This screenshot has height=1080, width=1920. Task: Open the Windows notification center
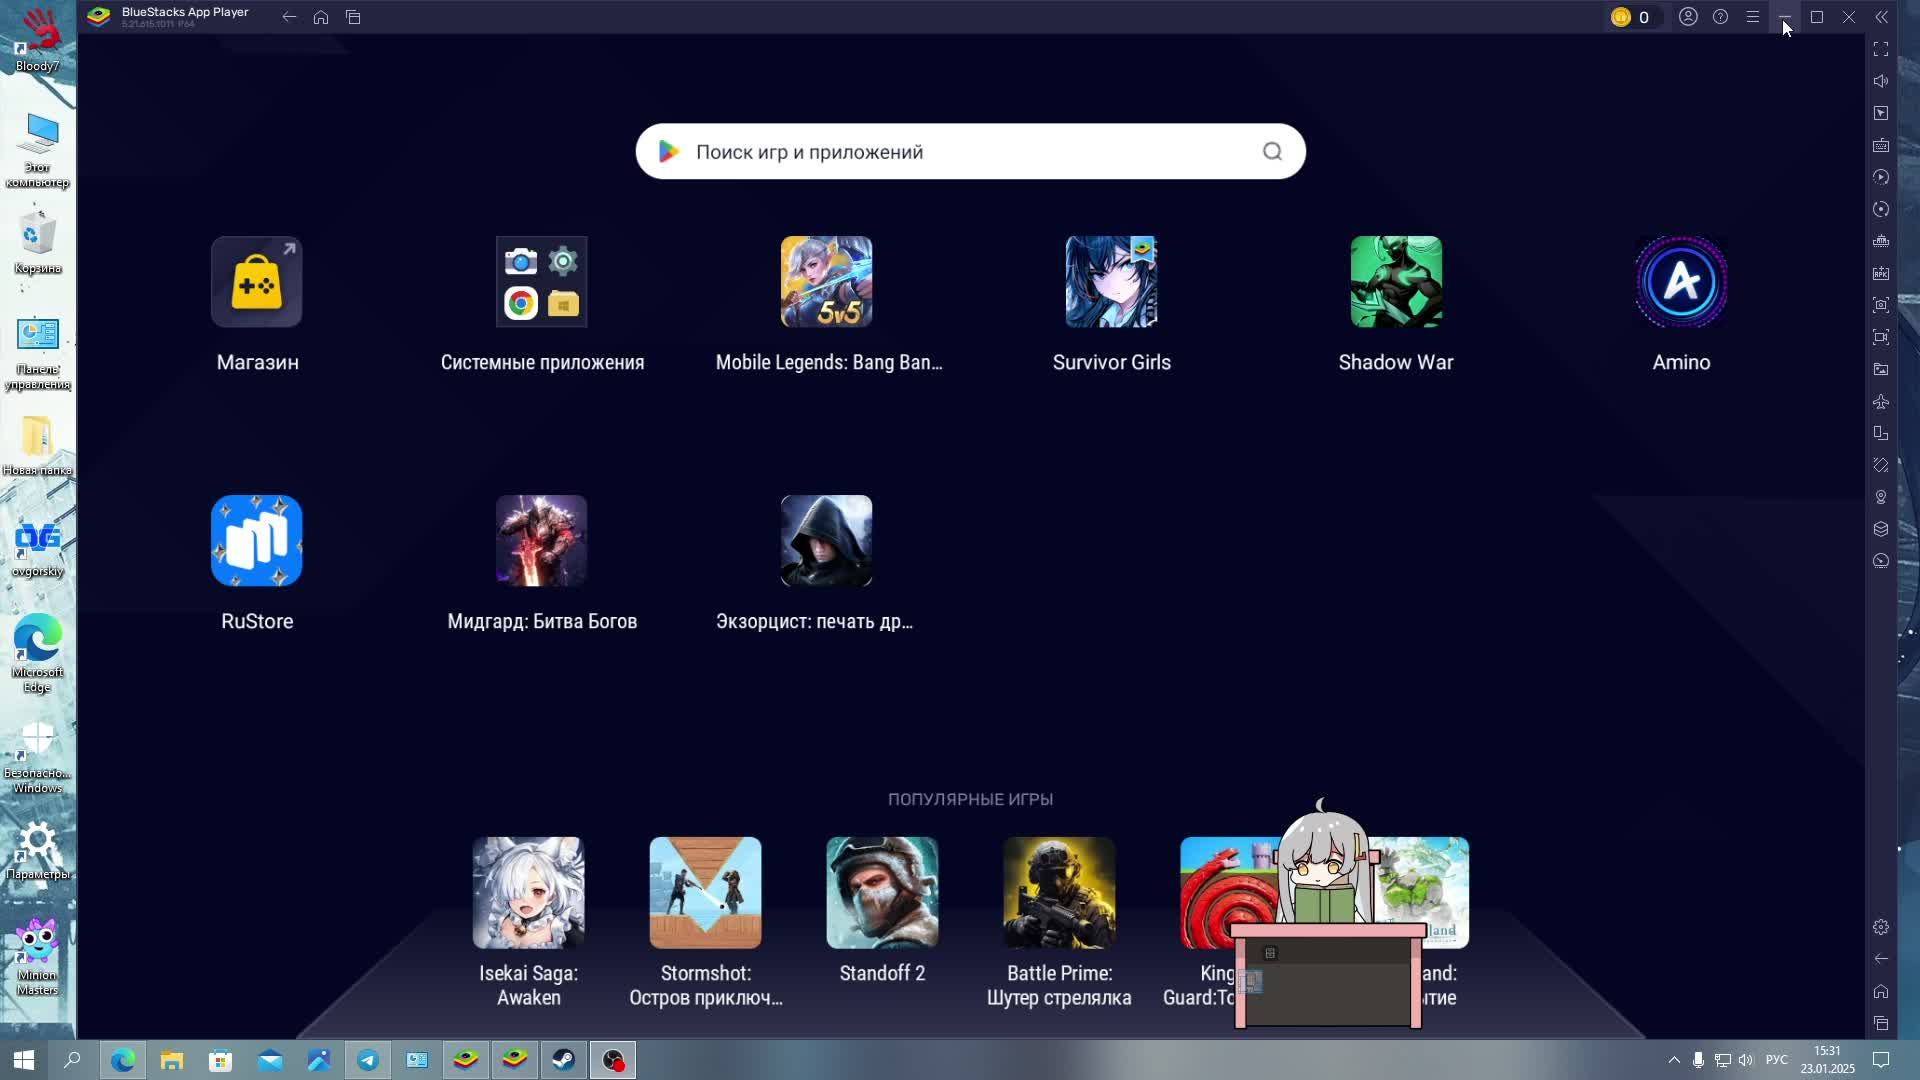click(x=1881, y=1060)
